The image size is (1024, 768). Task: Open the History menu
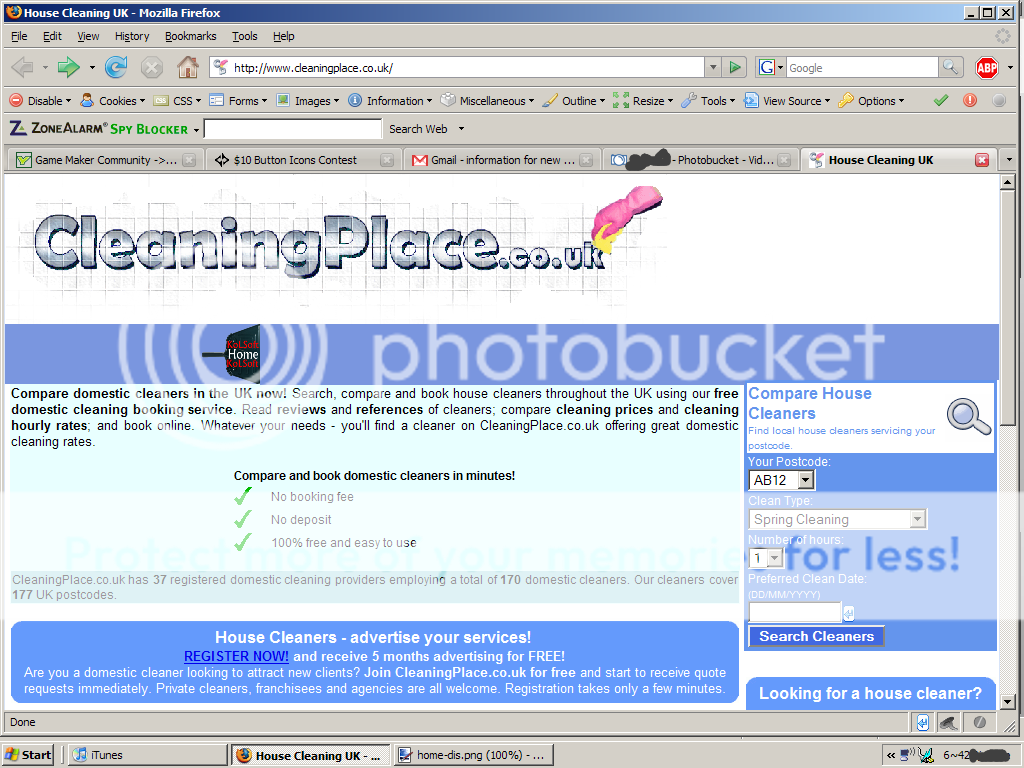point(132,36)
